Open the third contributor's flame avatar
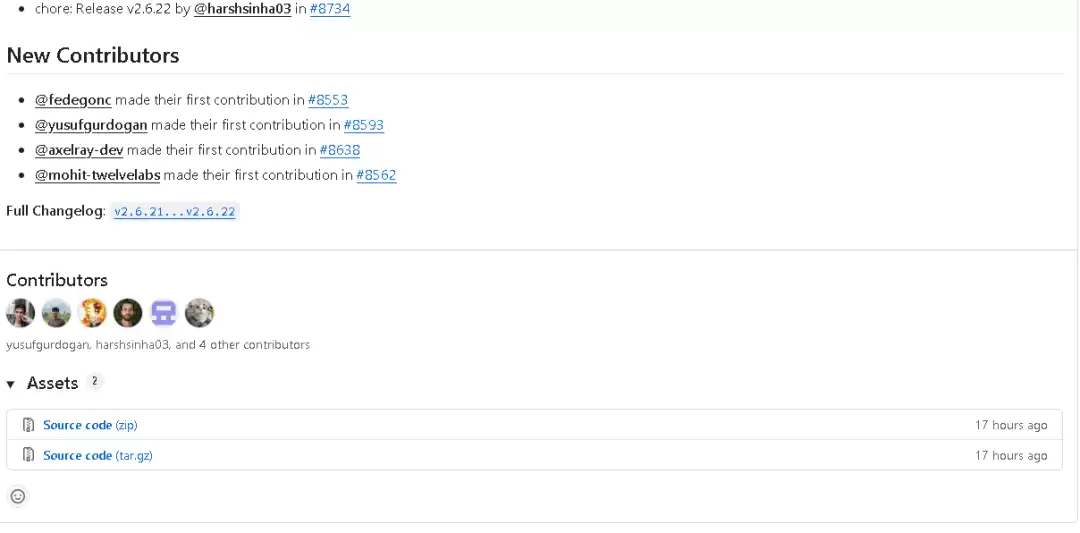This screenshot has width=1080, height=533. point(92,313)
